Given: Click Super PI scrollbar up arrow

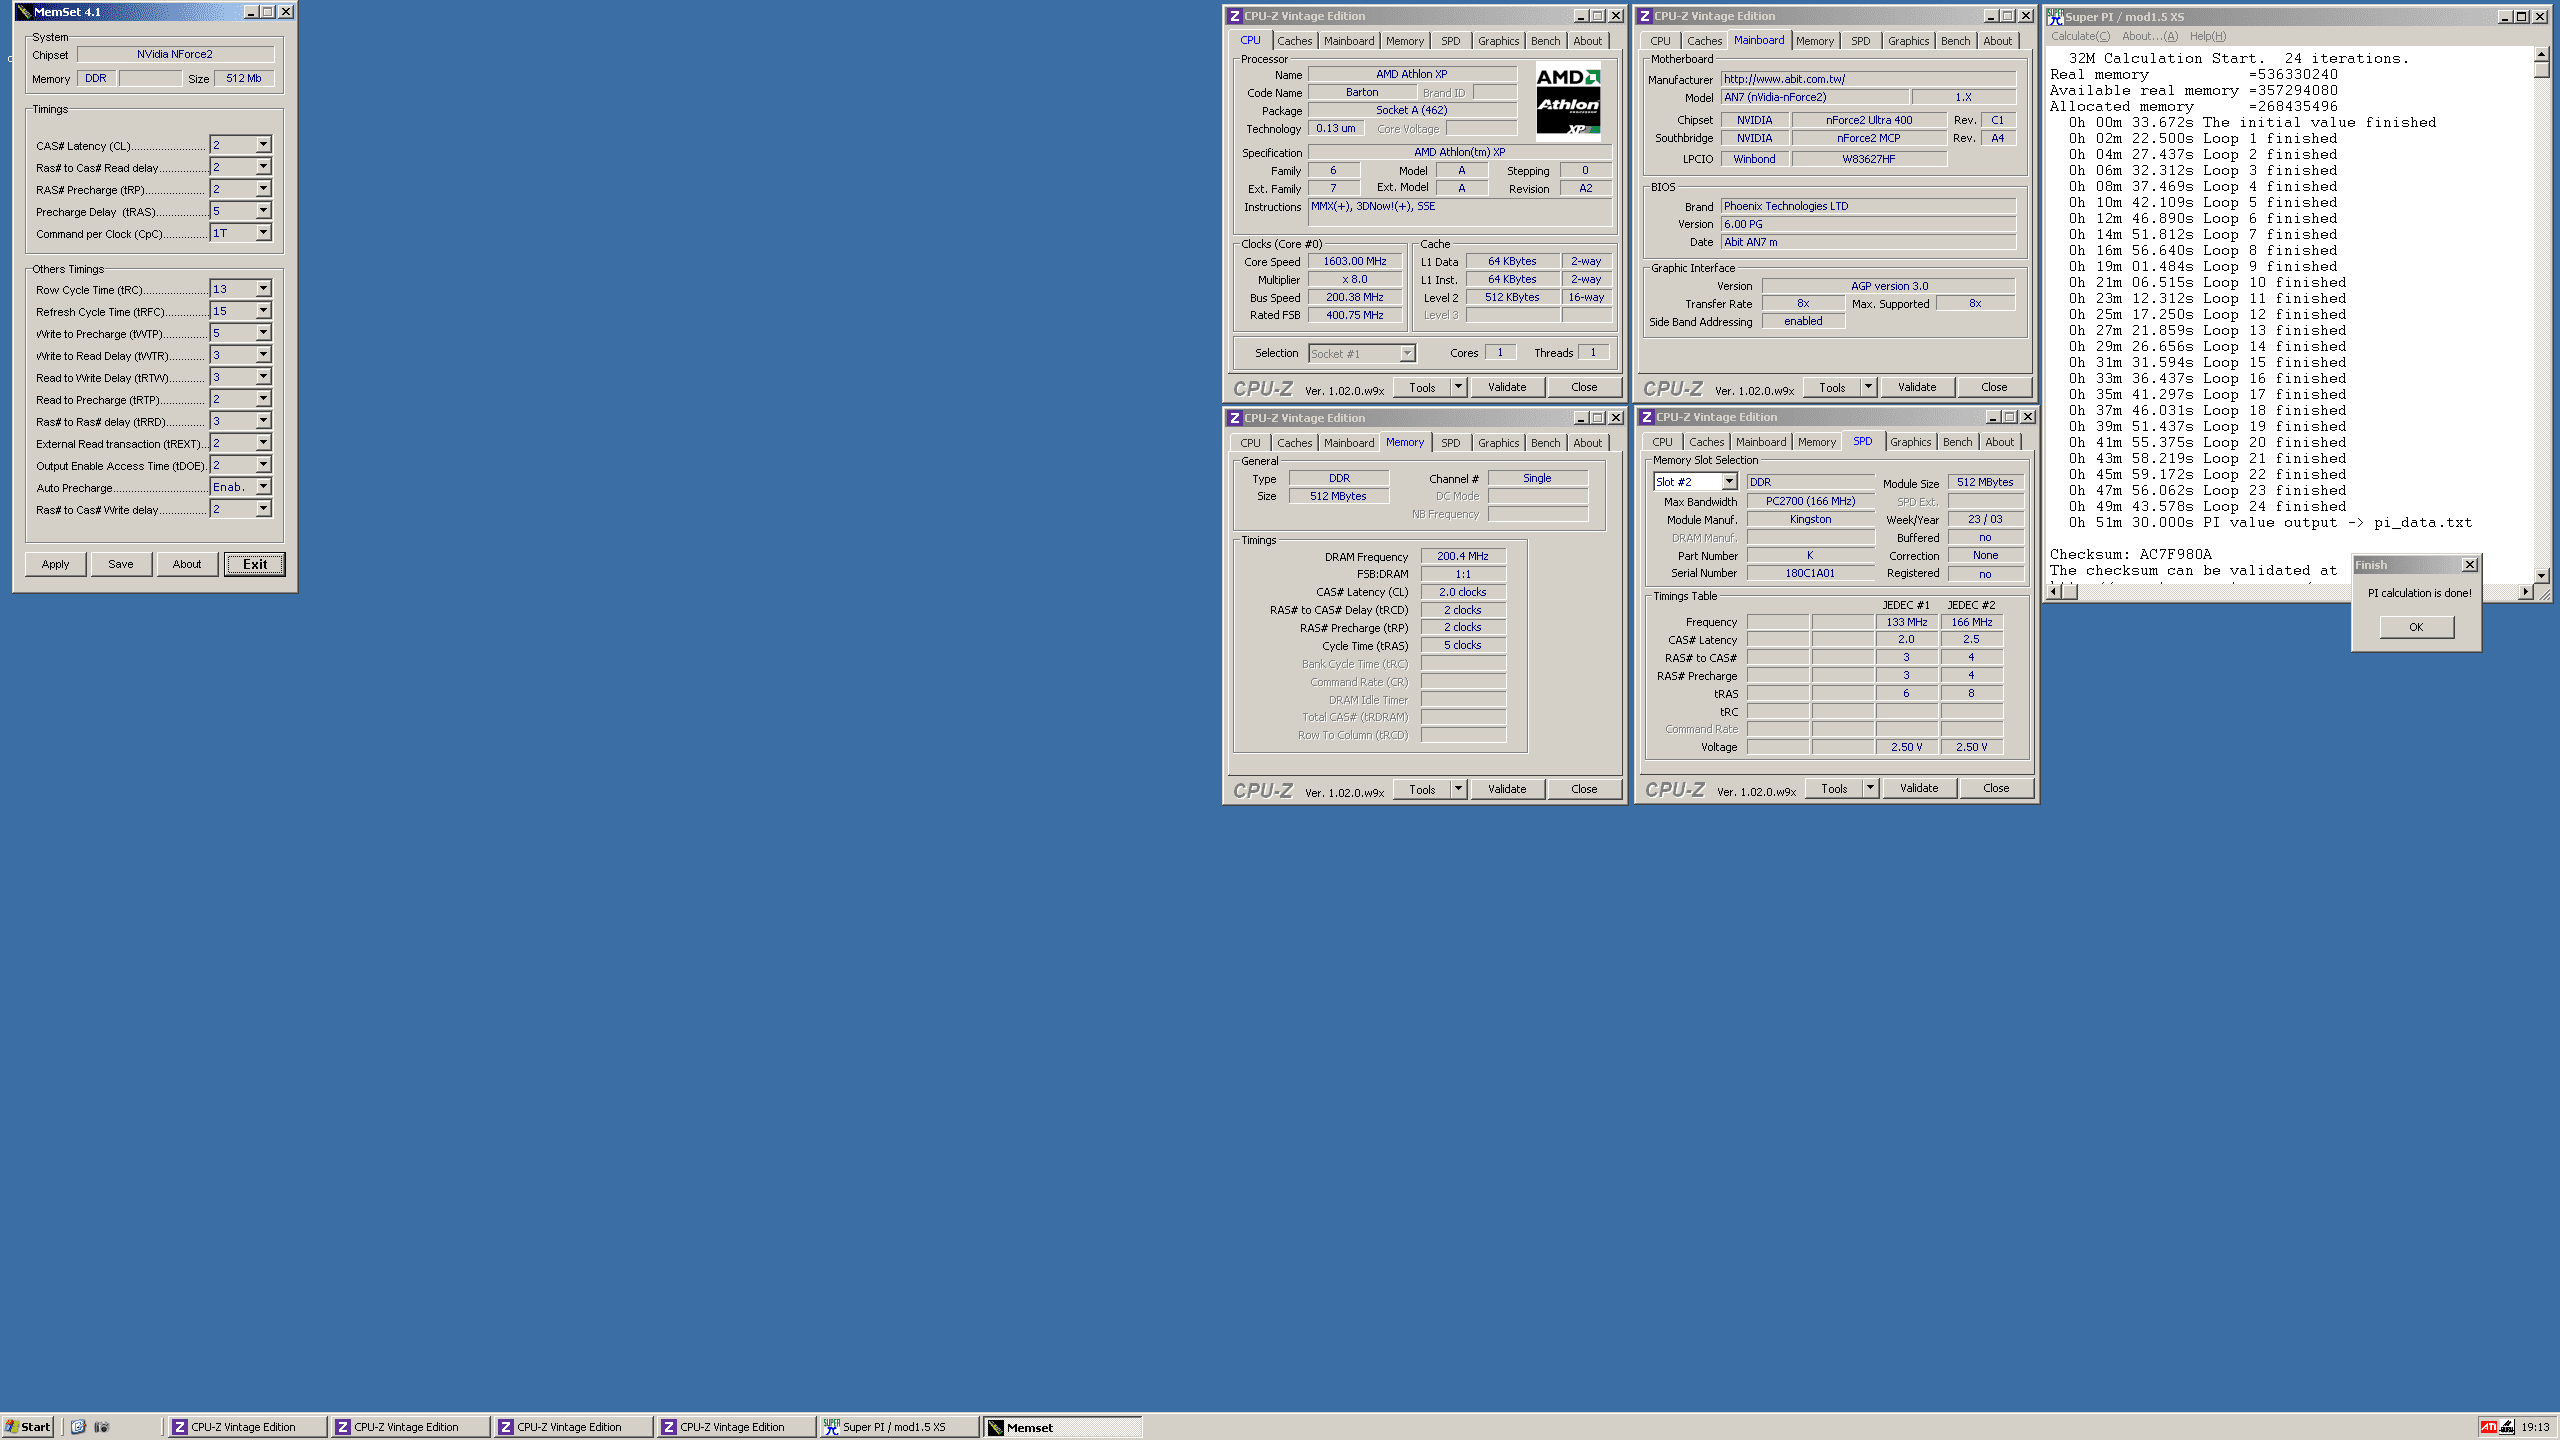Looking at the screenshot, I should (x=2542, y=54).
